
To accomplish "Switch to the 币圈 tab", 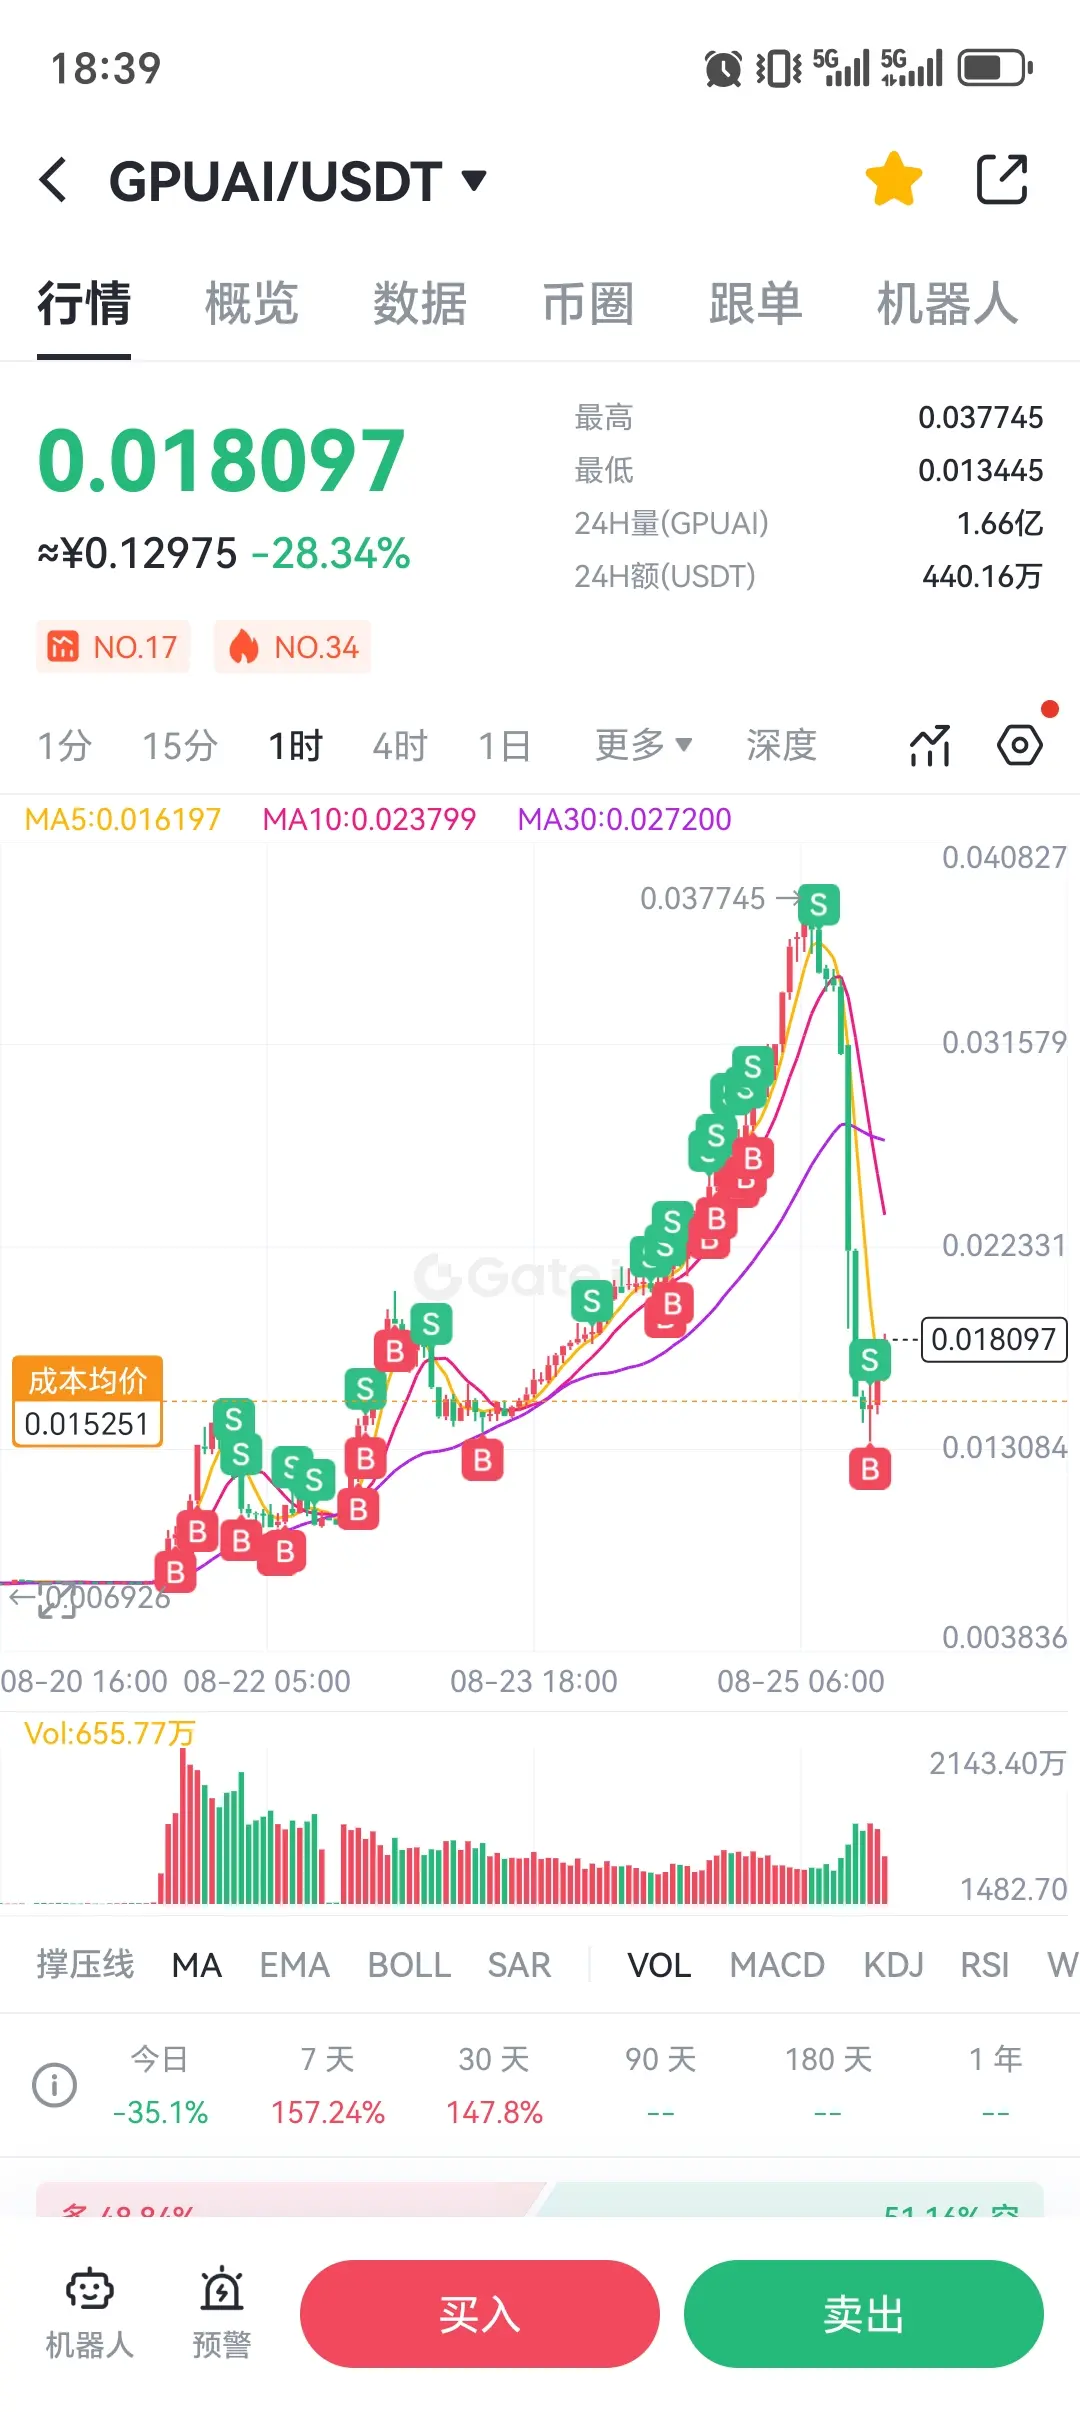I will (588, 303).
